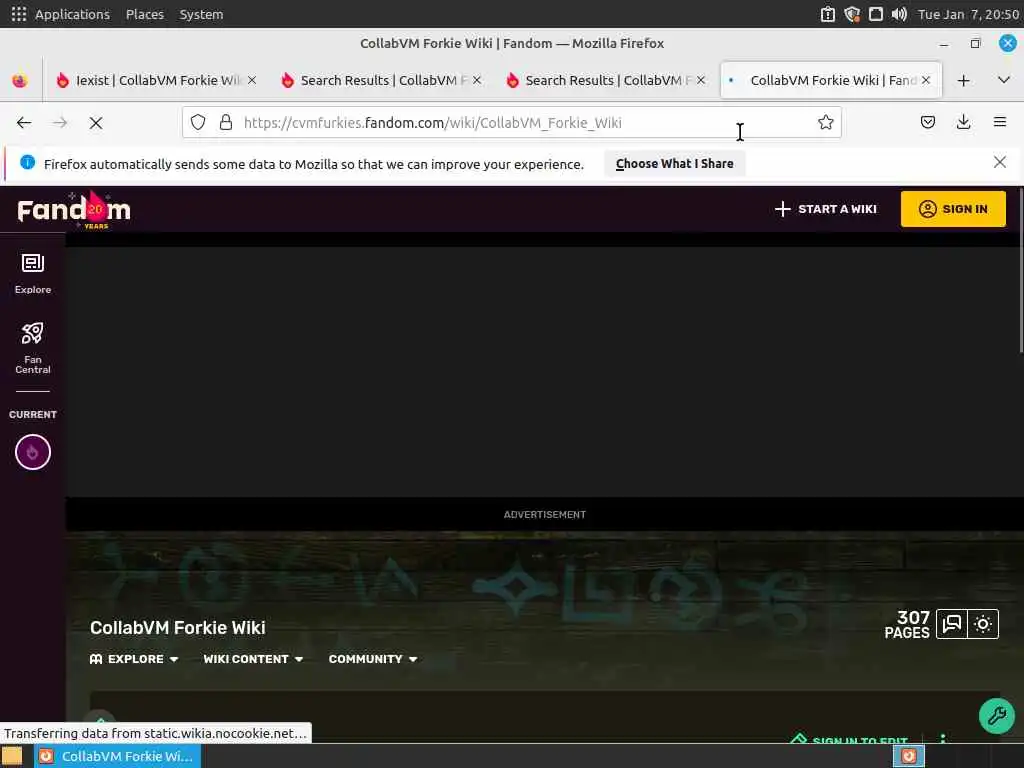
Task: Open the tracking protection shield
Action: tap(198, 122)
